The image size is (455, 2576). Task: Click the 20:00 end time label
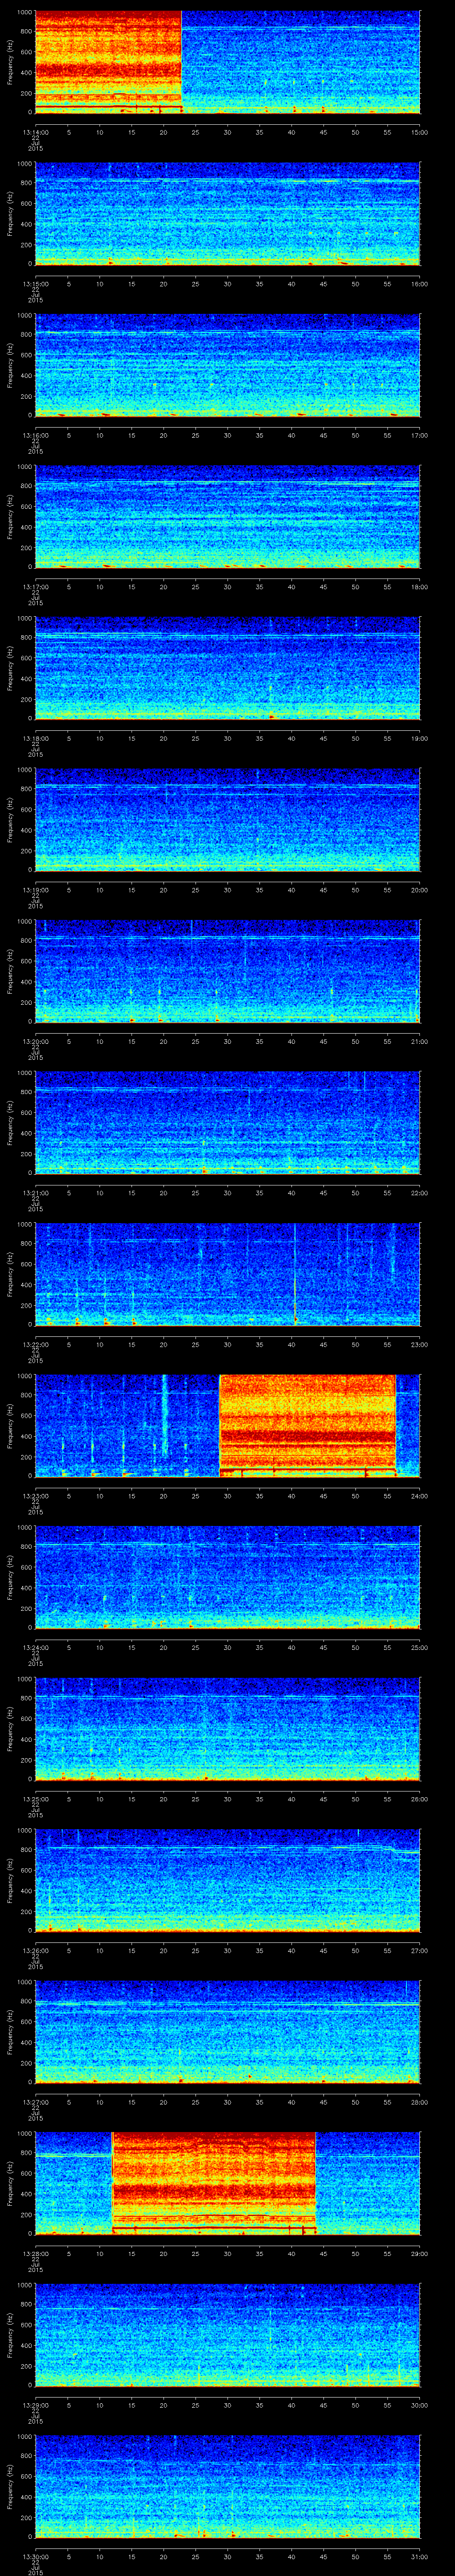[419, 890]
